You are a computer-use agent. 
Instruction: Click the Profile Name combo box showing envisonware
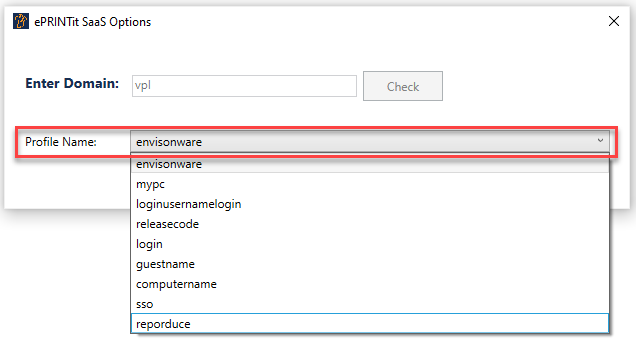370,142
